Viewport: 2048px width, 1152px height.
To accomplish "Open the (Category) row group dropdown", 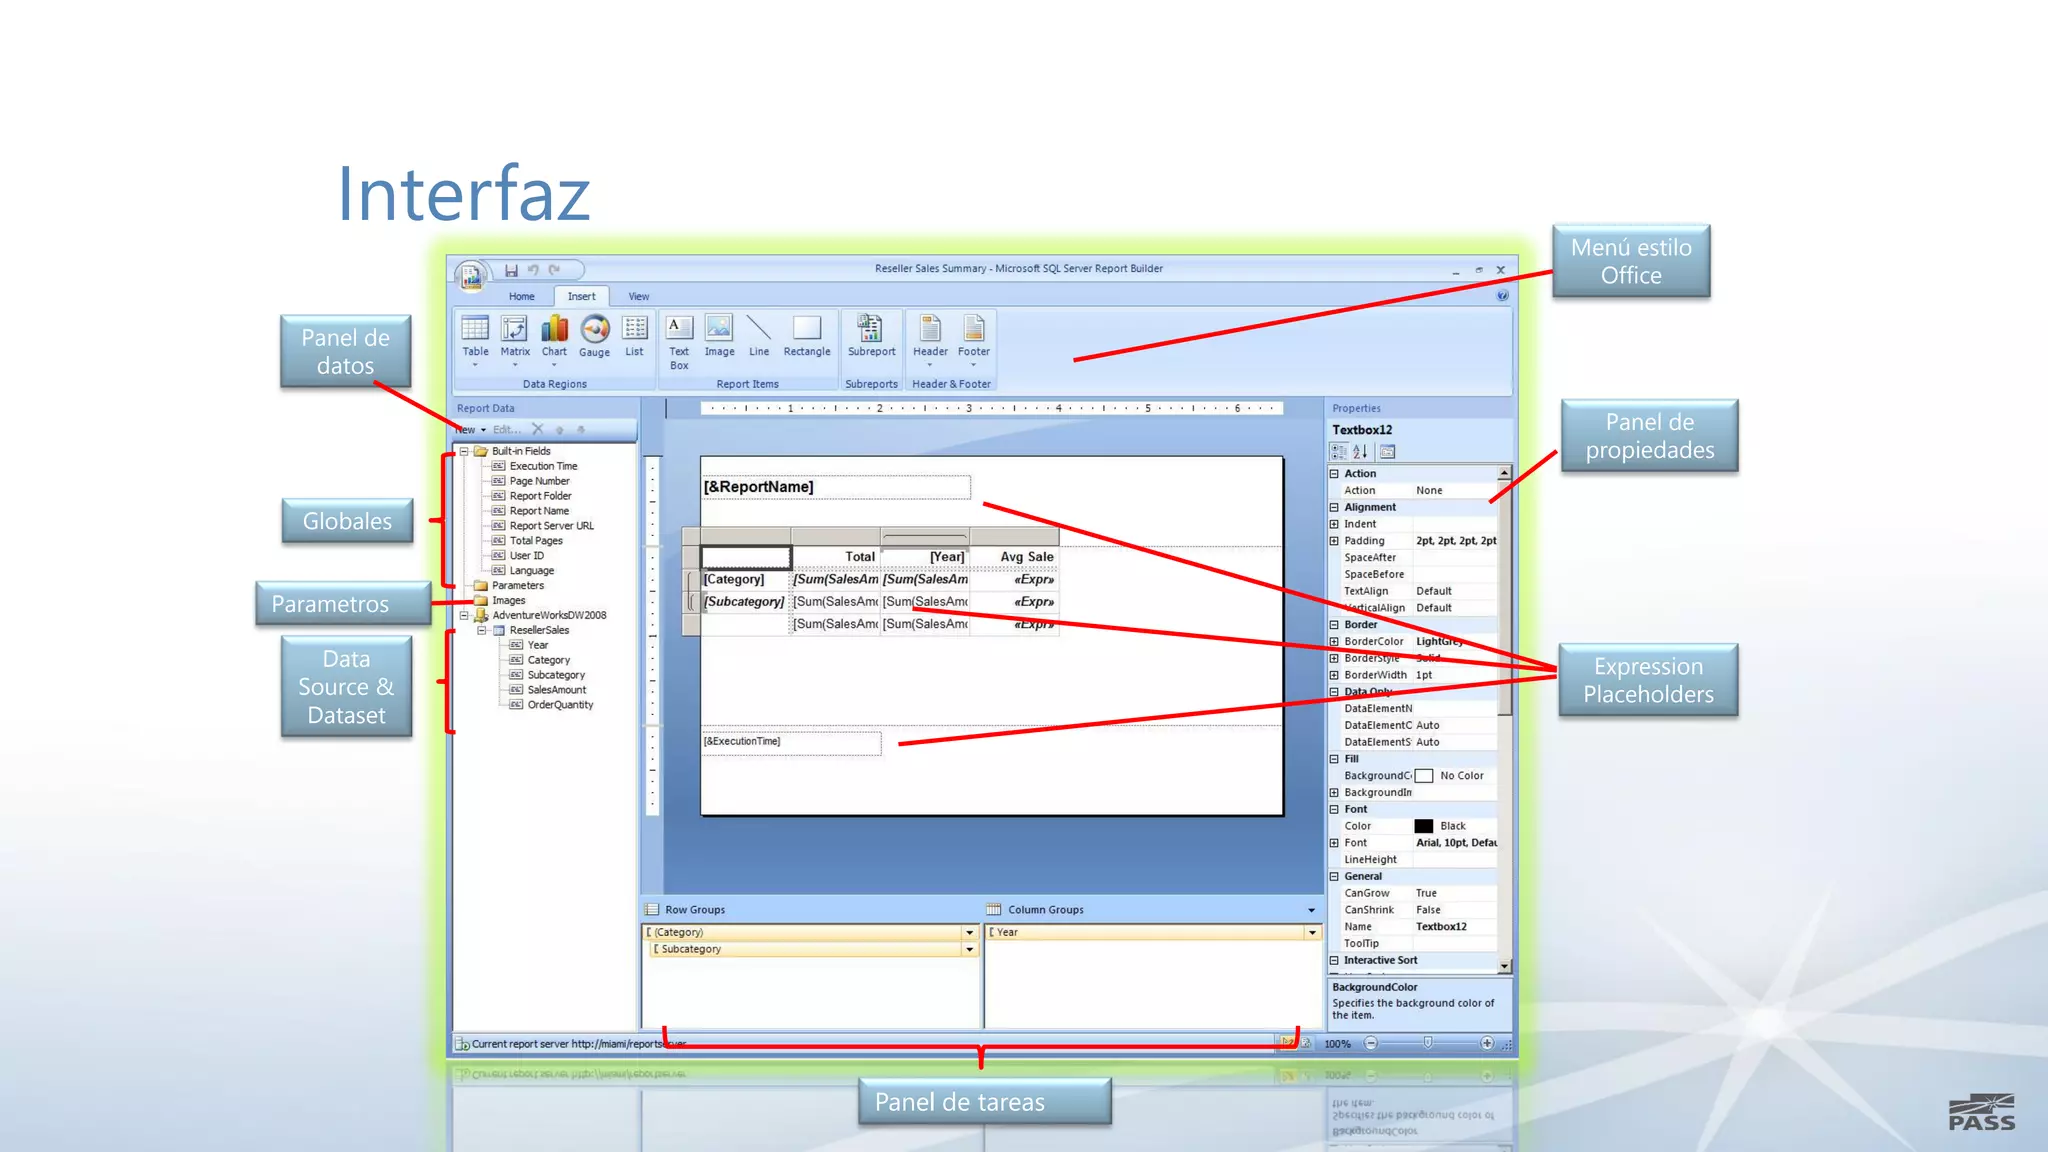I will [x=969, y=933].
